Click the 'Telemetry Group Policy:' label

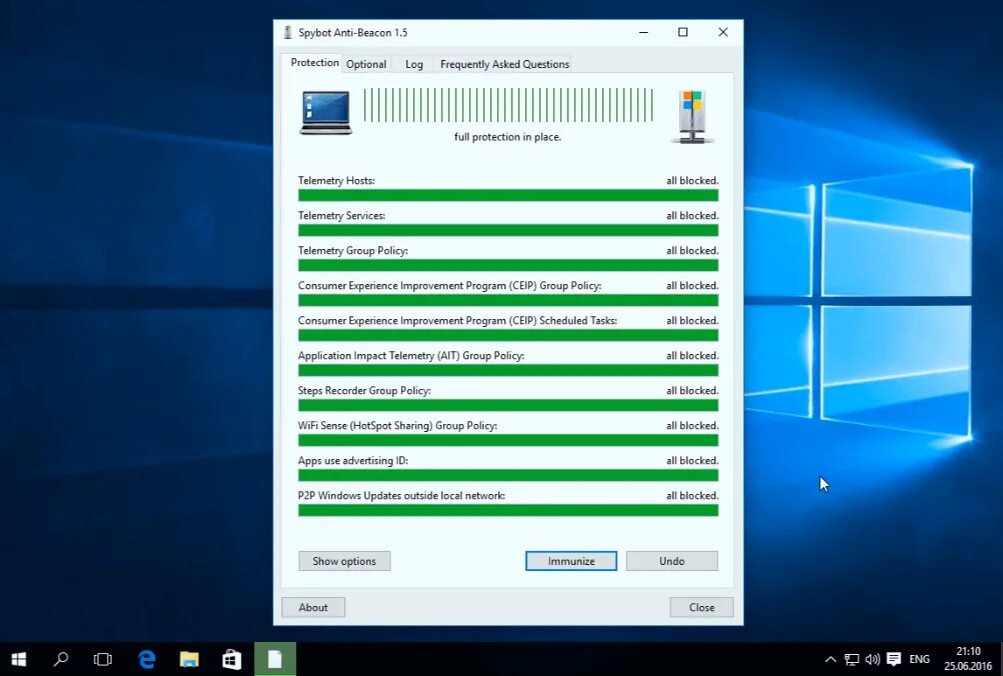353,251
